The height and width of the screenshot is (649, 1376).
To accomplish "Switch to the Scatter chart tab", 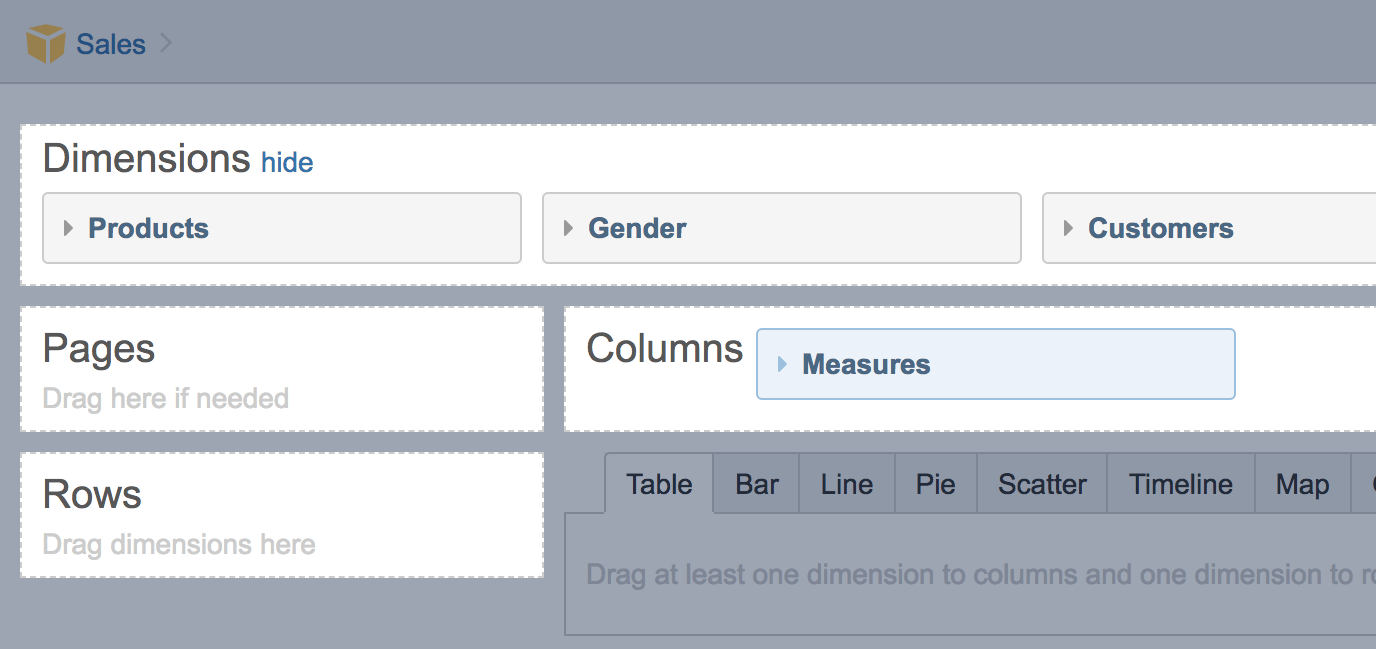I will pos(1042,485).
